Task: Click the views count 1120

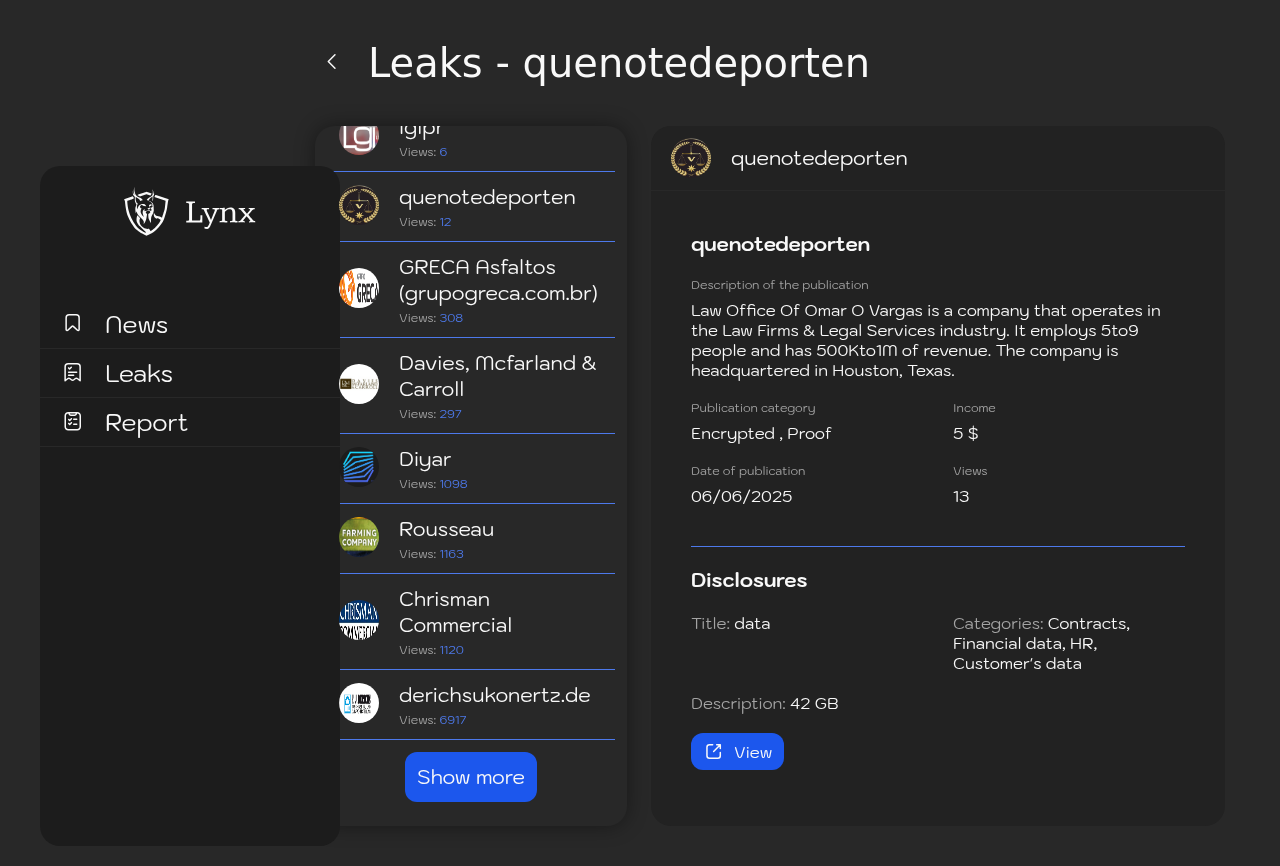Action: (x=452, y=650)
